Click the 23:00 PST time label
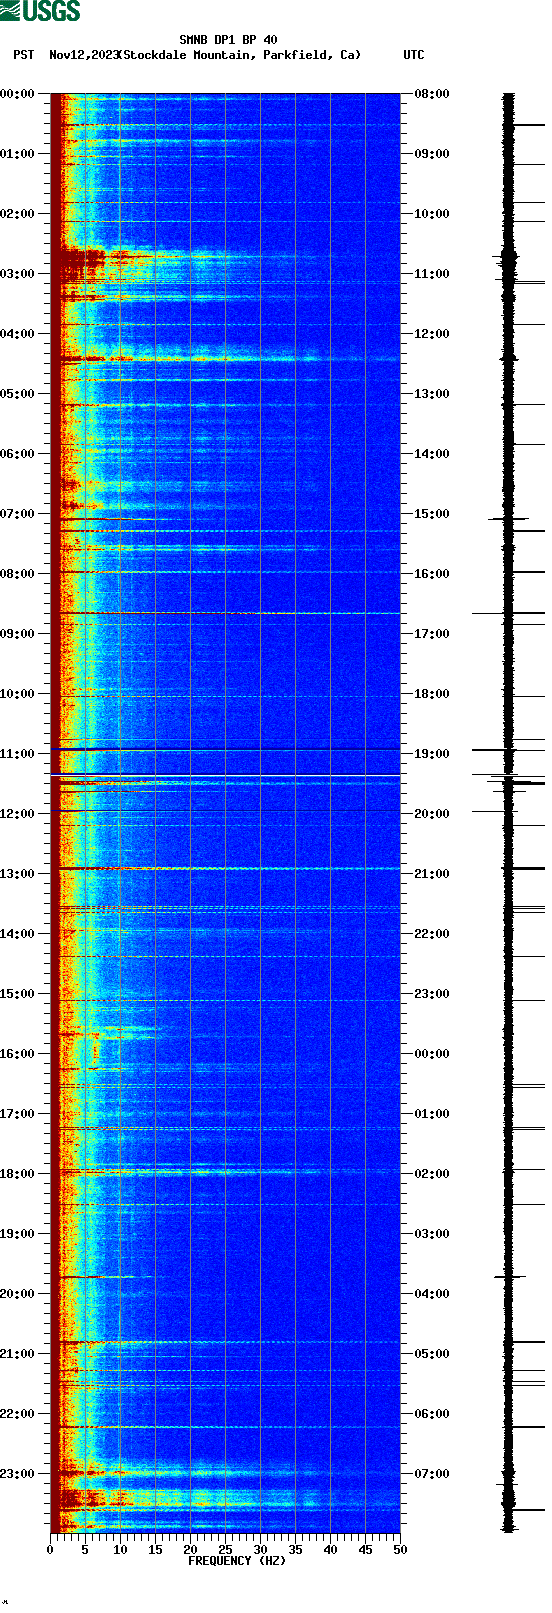This screenshot has height=1613, width=552. [18, 1474]
